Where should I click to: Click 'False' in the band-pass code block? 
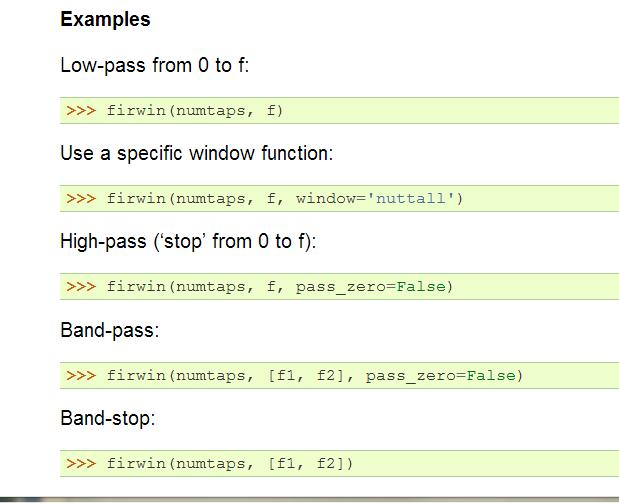click(491, 375)
